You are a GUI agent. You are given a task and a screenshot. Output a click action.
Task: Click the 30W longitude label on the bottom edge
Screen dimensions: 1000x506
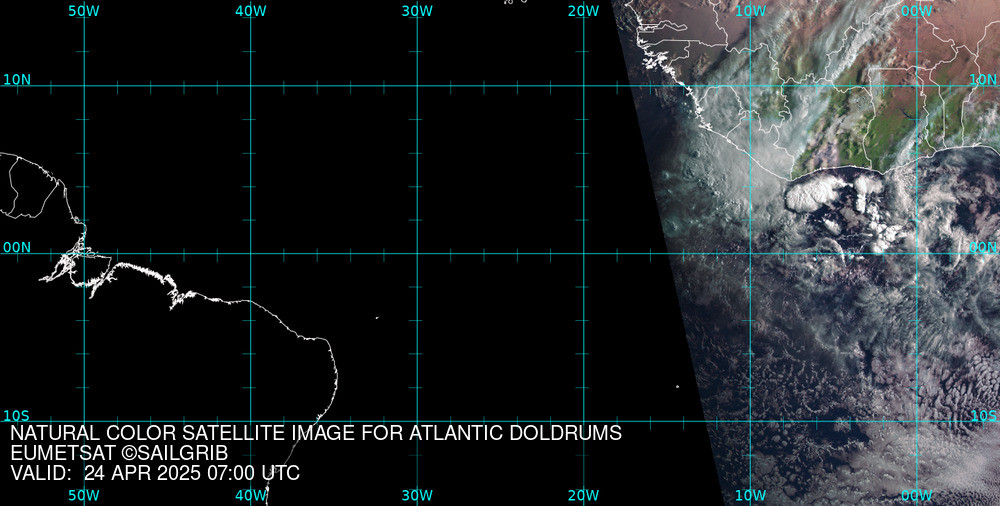pyautogui.click(x=417, y=495)
